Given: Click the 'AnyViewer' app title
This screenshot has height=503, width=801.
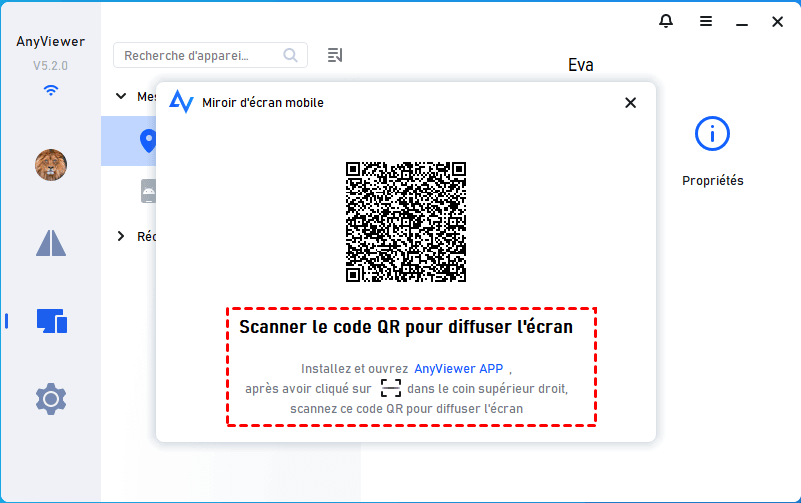Looking at the screenshot, I should (51, 42).
